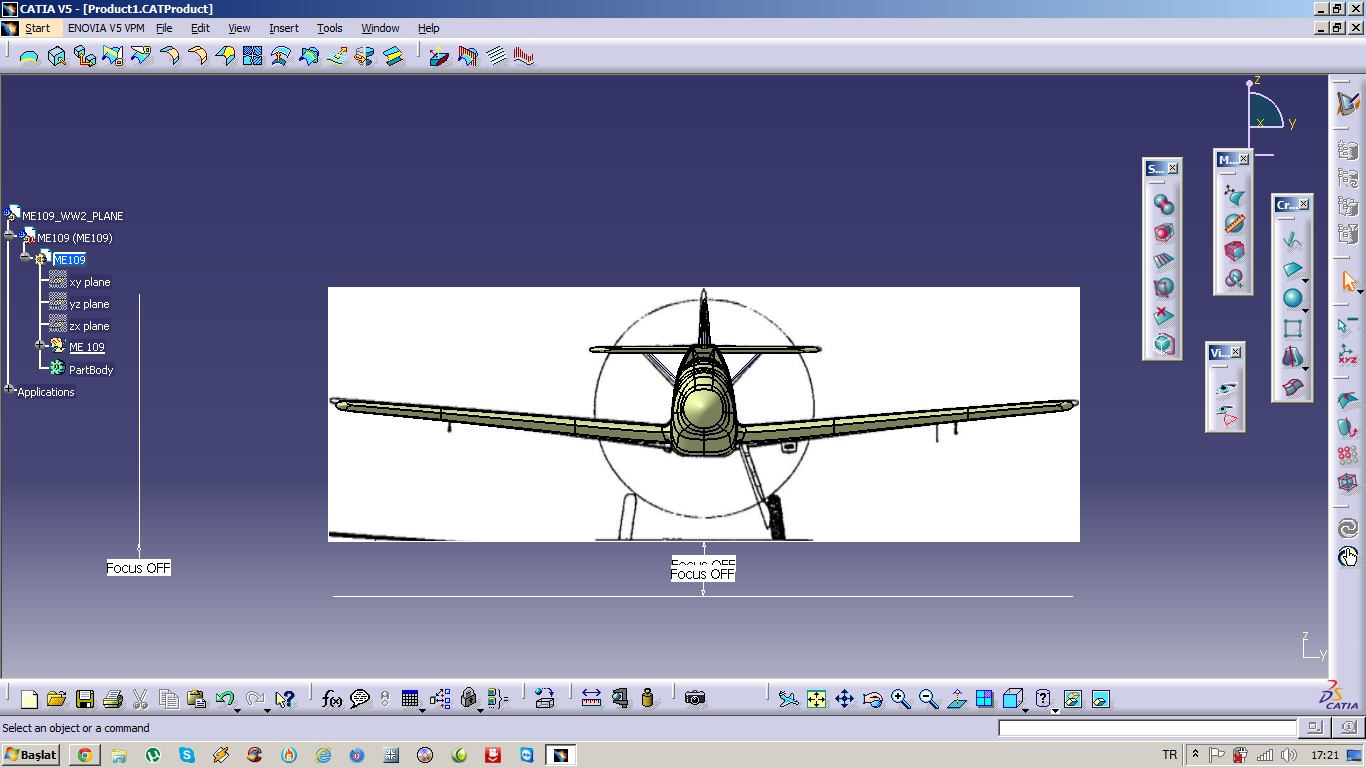Click the four-point square patch icon in Cr... toolbar
Viewport: 1366px width, 768px height.
1292,328
